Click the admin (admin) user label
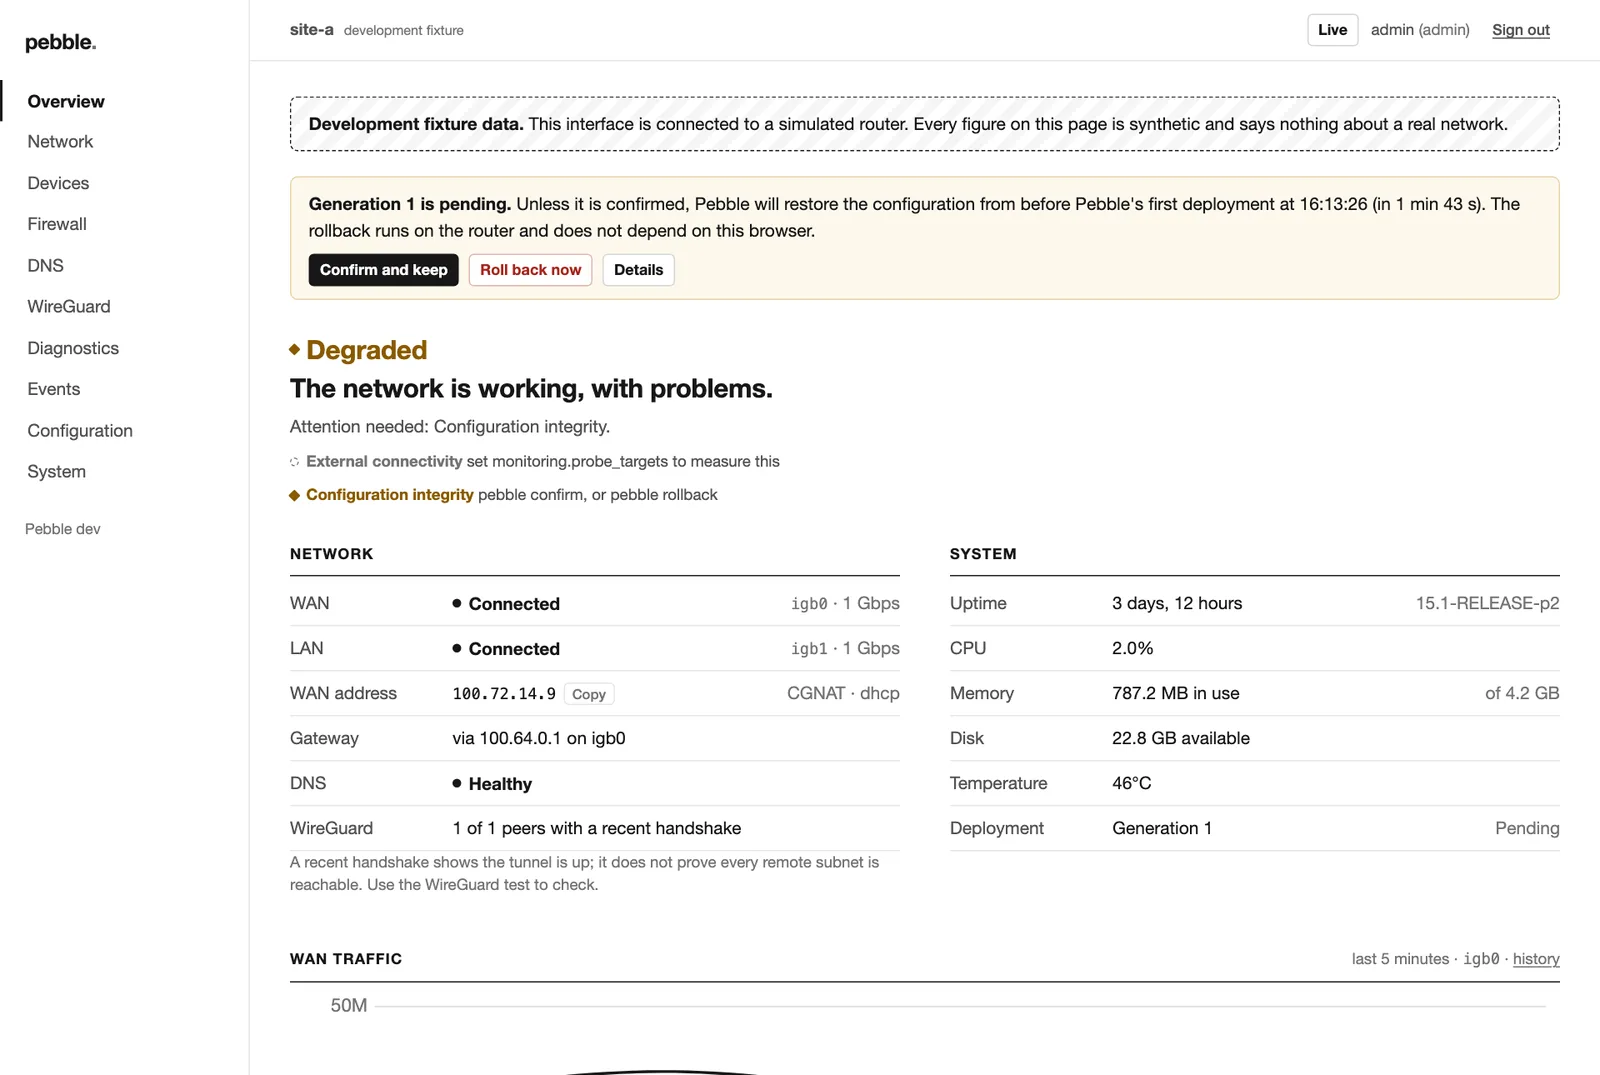Image resolution: width=1600 pixels, height=1075 pixels. pyautogui.click(x=1420, y=30)
